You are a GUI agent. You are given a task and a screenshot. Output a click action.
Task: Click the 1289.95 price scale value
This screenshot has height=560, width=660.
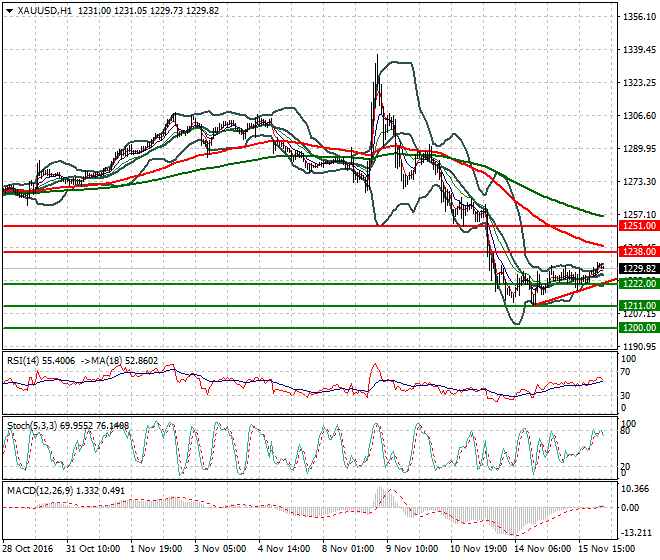(639, 149)
